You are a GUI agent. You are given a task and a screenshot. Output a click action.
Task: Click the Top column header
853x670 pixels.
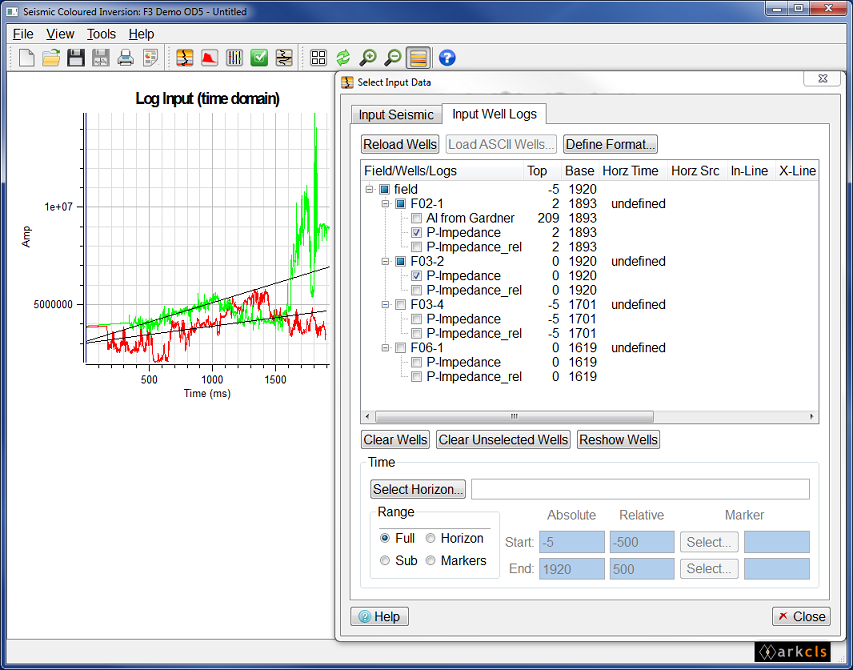542,171
